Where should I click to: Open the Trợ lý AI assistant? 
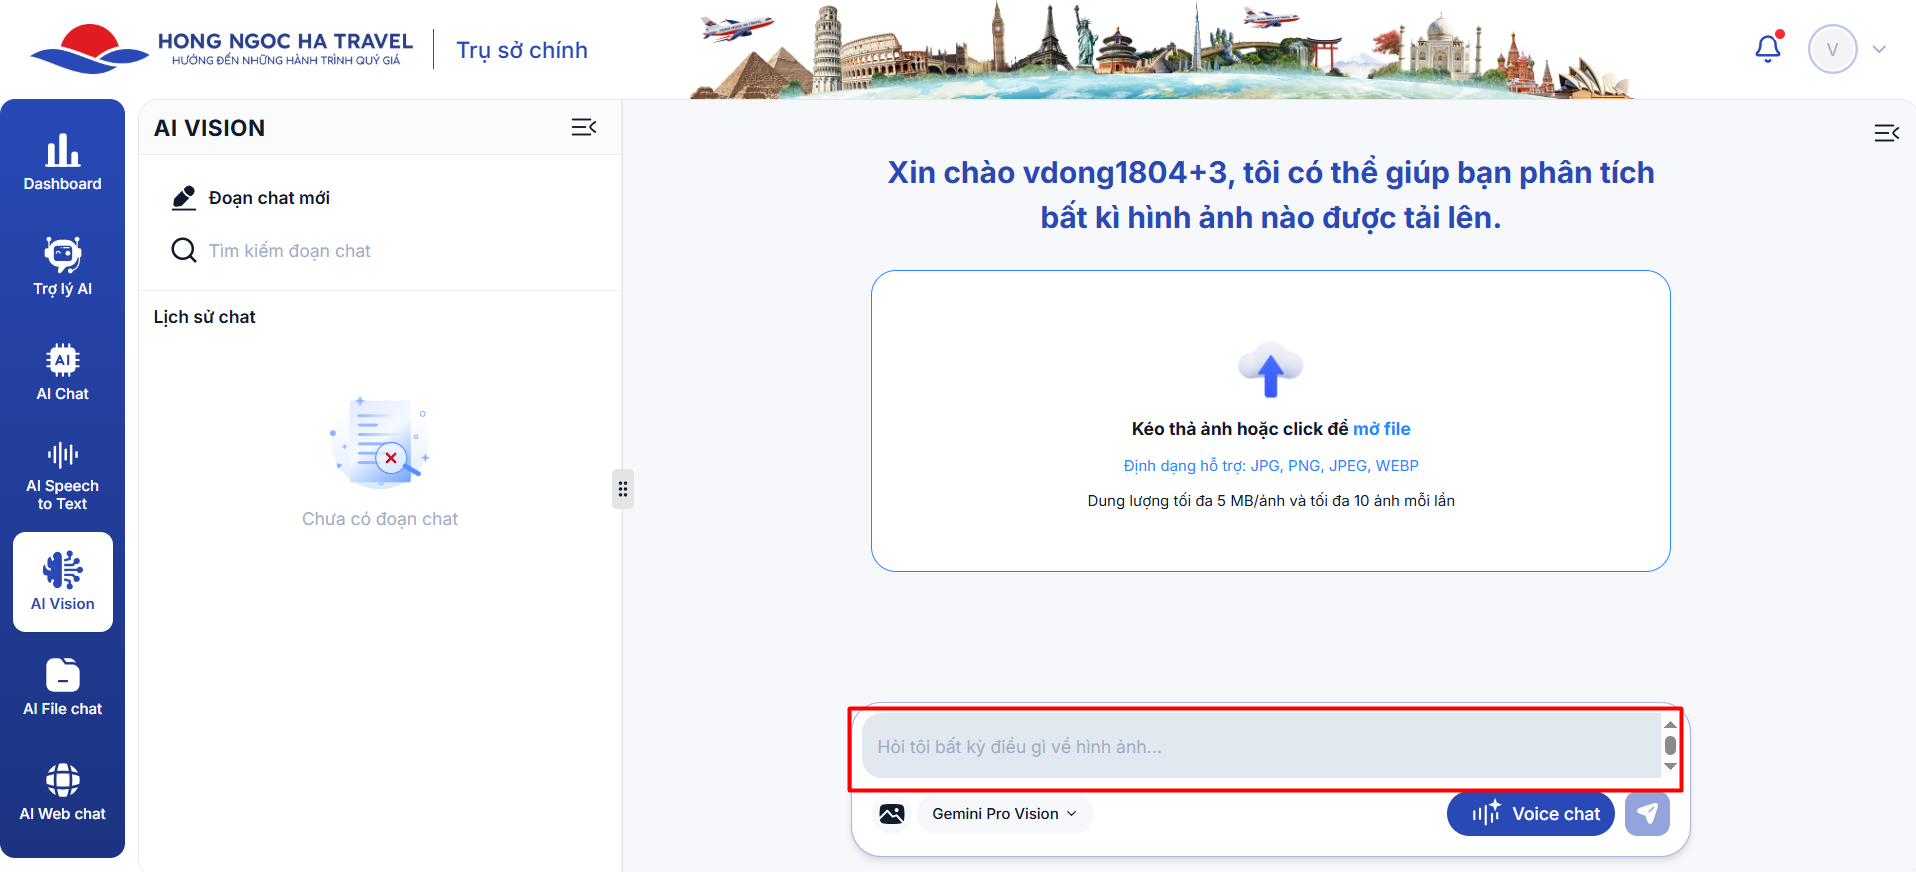point(62,267)
